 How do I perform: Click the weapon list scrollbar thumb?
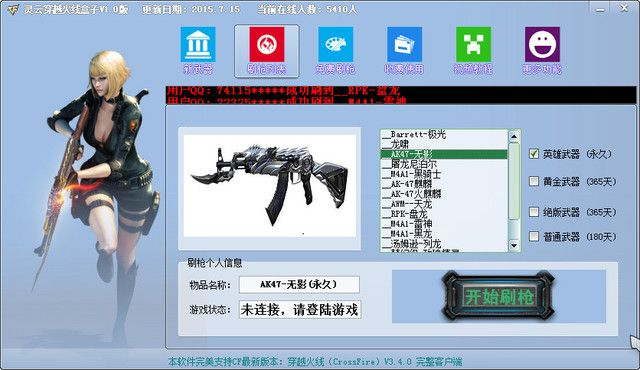pyautogui.click(x=514, y=181)
